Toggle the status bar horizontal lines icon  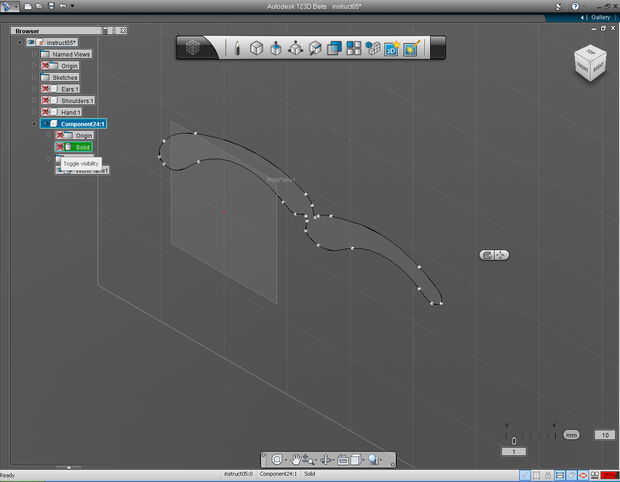coord(560,475)
